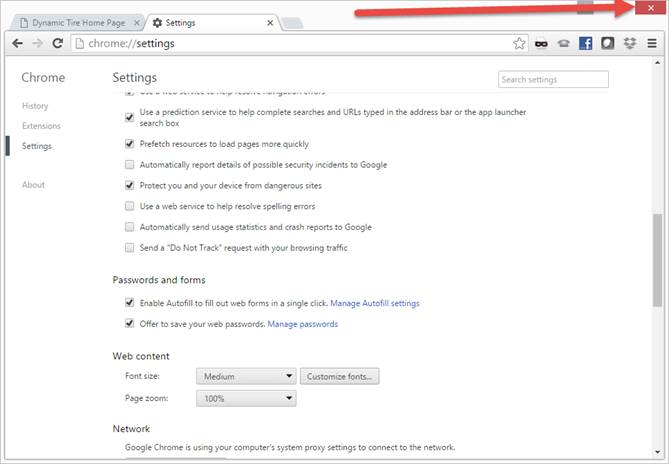Click the masked glasses extension icon

pyautogui.click(x=542, y=43)
